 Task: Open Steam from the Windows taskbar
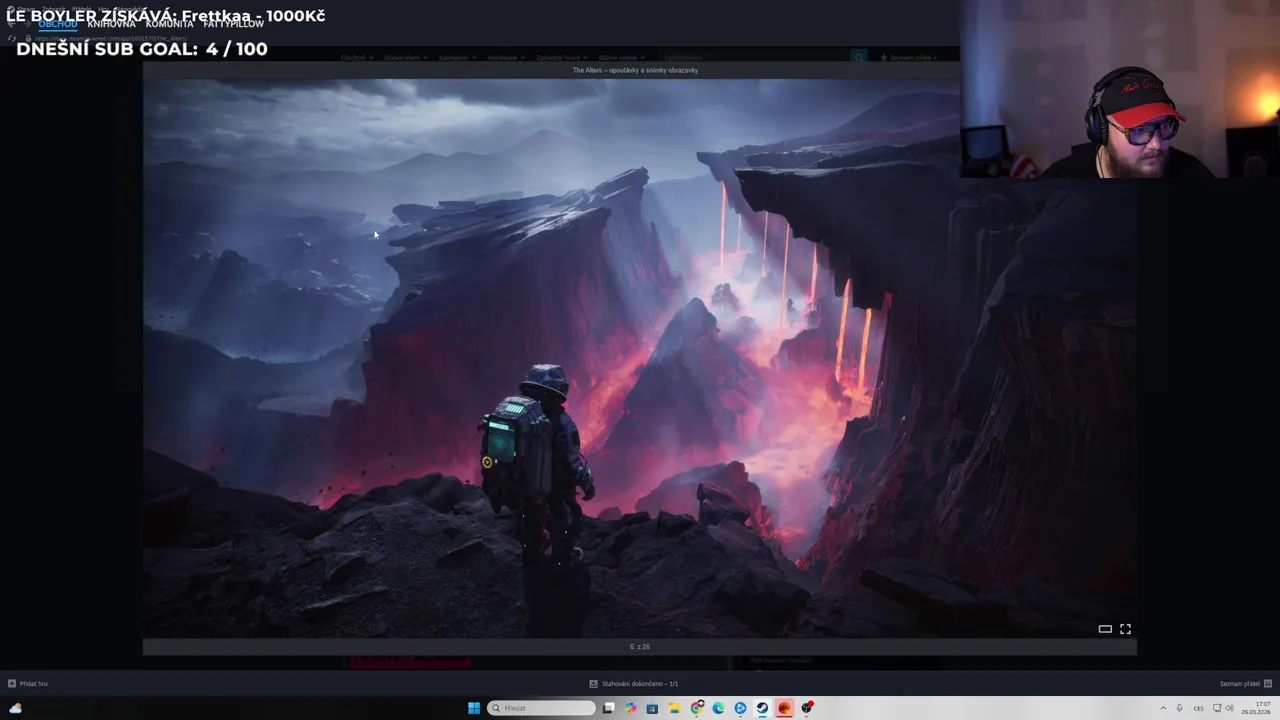762,708
